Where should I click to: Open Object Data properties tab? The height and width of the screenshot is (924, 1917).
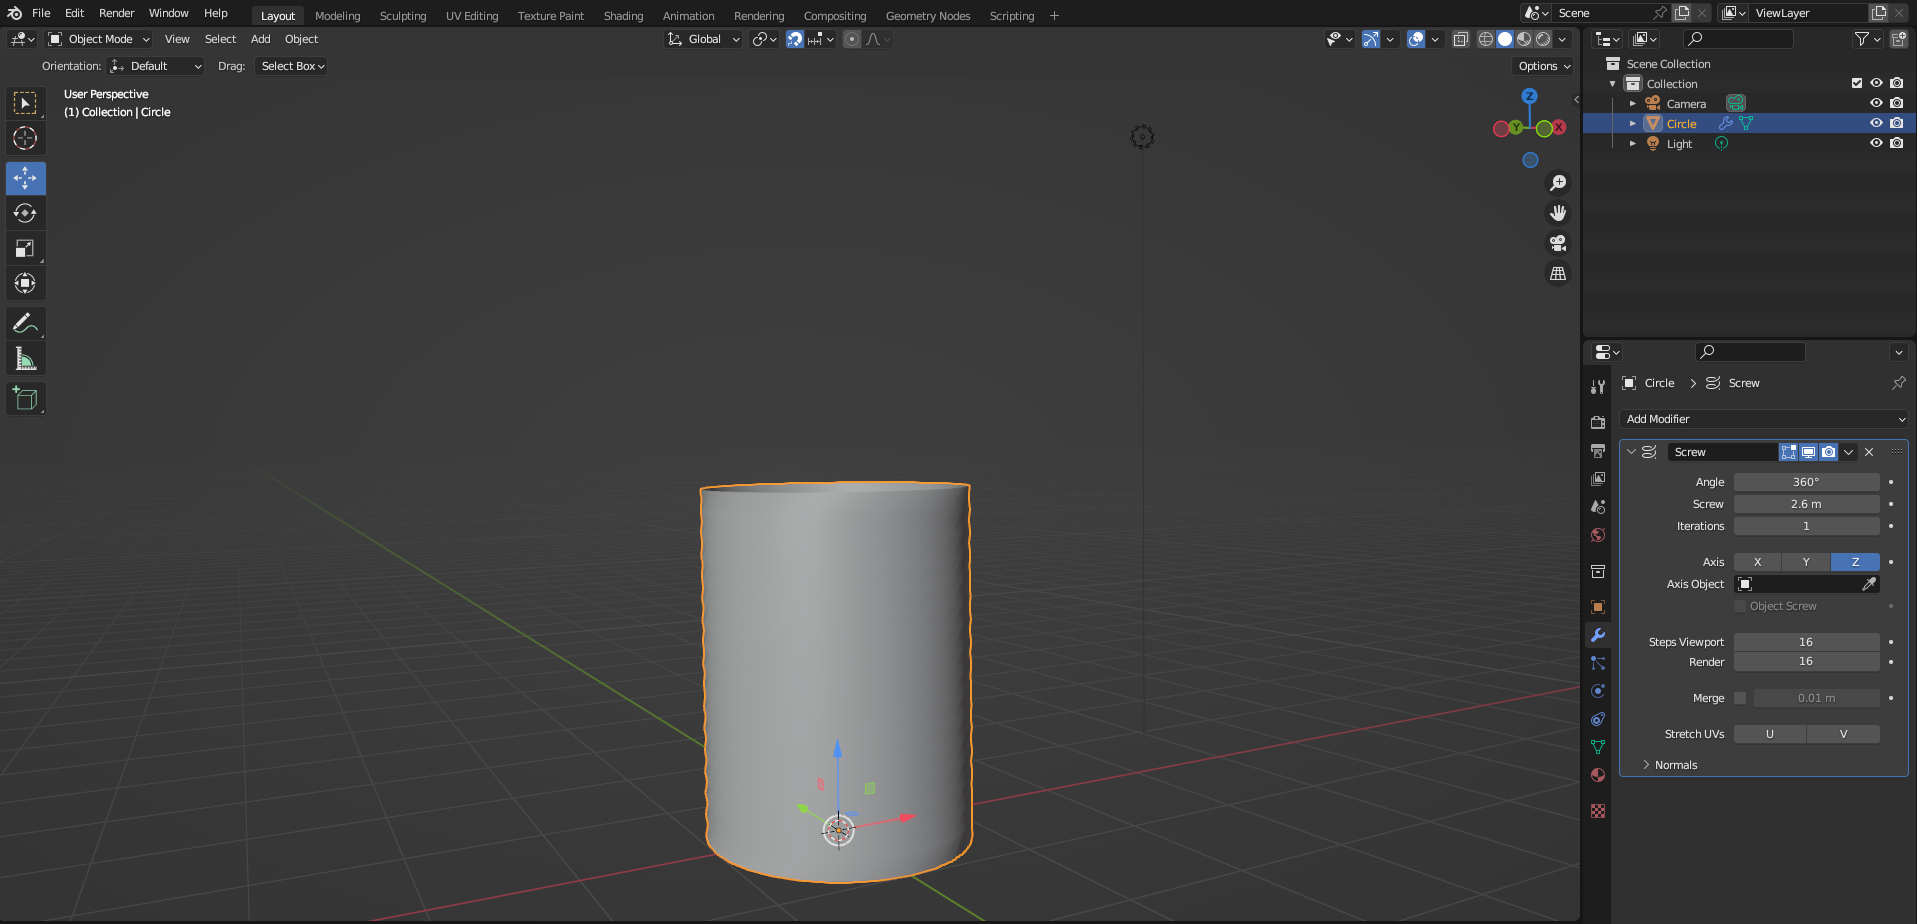pyautogui.click(x=1598, y=747)
